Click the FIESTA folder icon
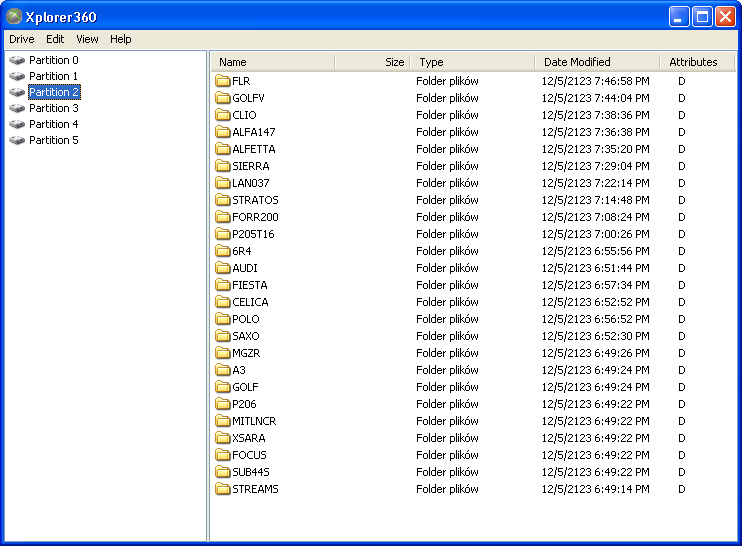The image size is (742, 546). coord(222,285)
